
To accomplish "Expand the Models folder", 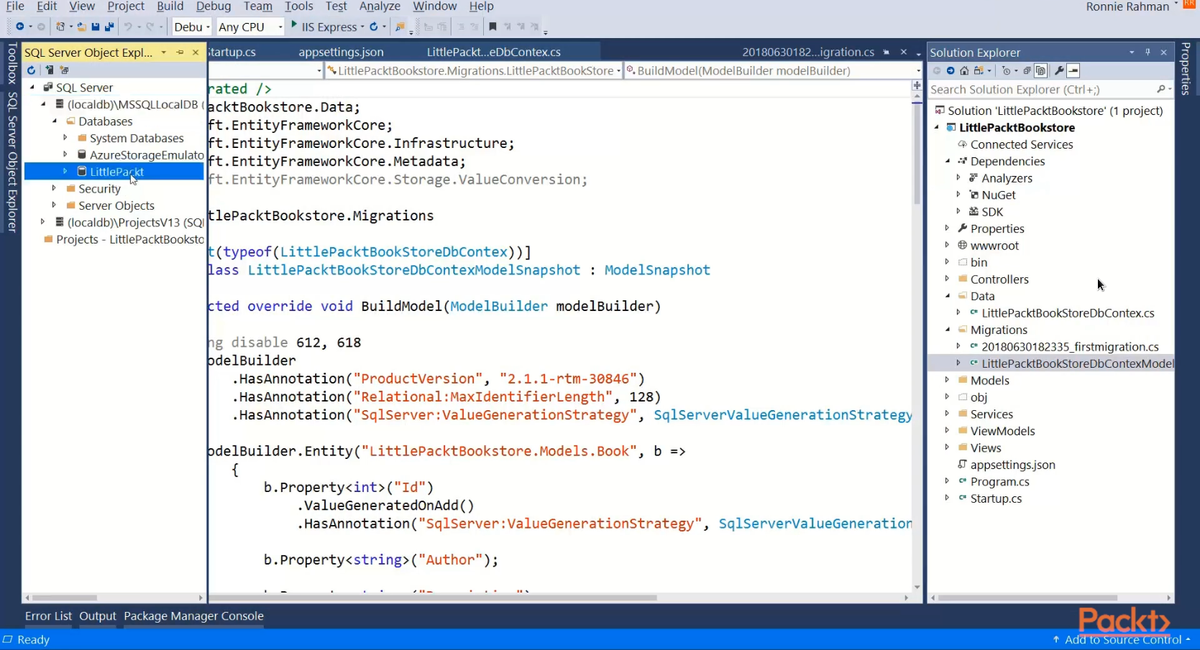I will pos(947,380).
